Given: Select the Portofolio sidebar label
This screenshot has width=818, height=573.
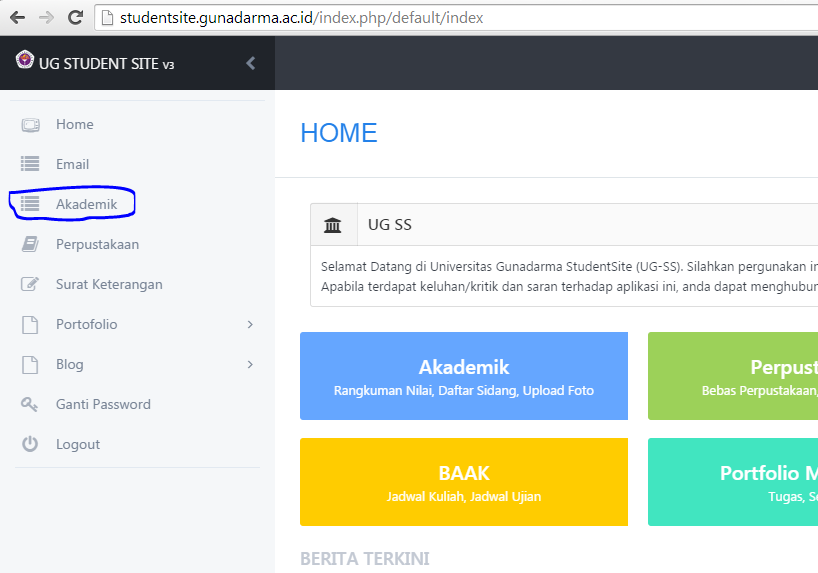Looking at the screenshot, I should click(87, 324).
